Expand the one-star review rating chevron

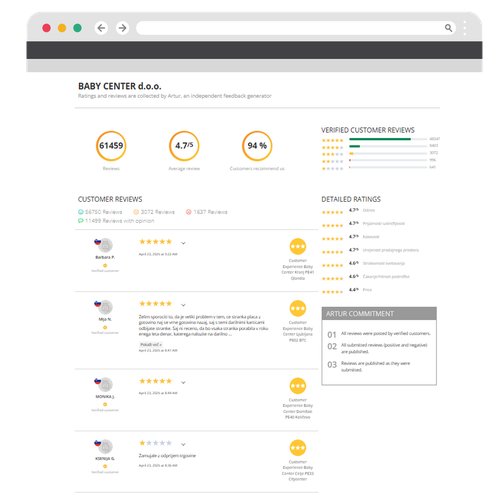tap(183, 444)
